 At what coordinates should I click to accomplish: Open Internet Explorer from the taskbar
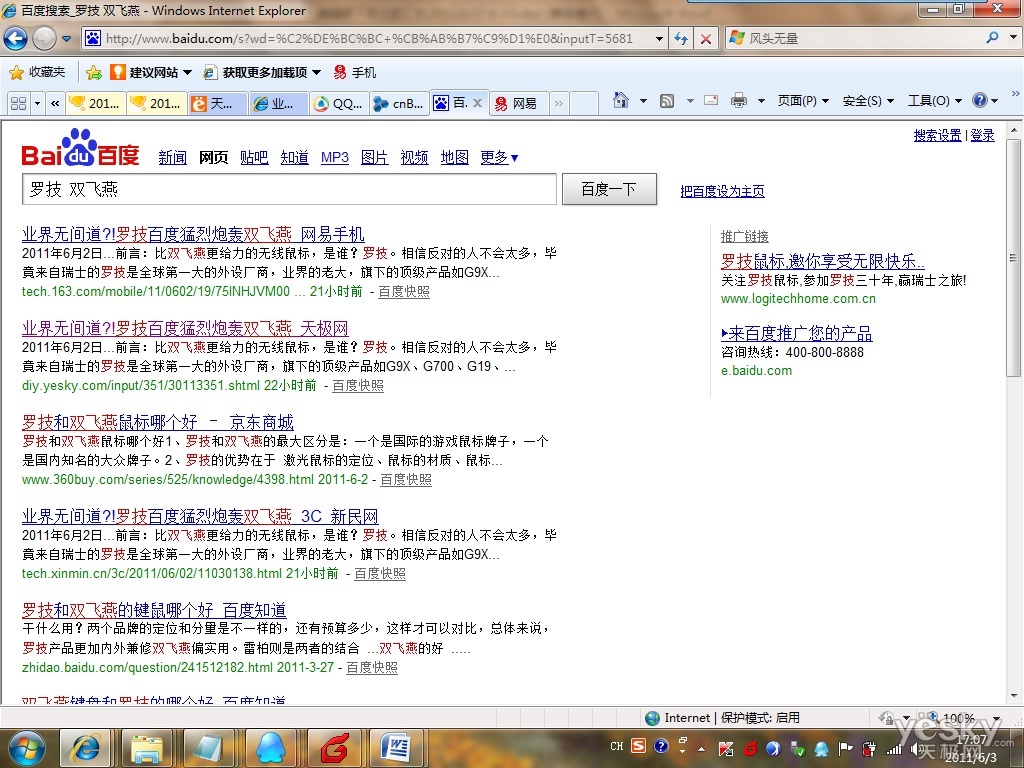coord(86,748)
